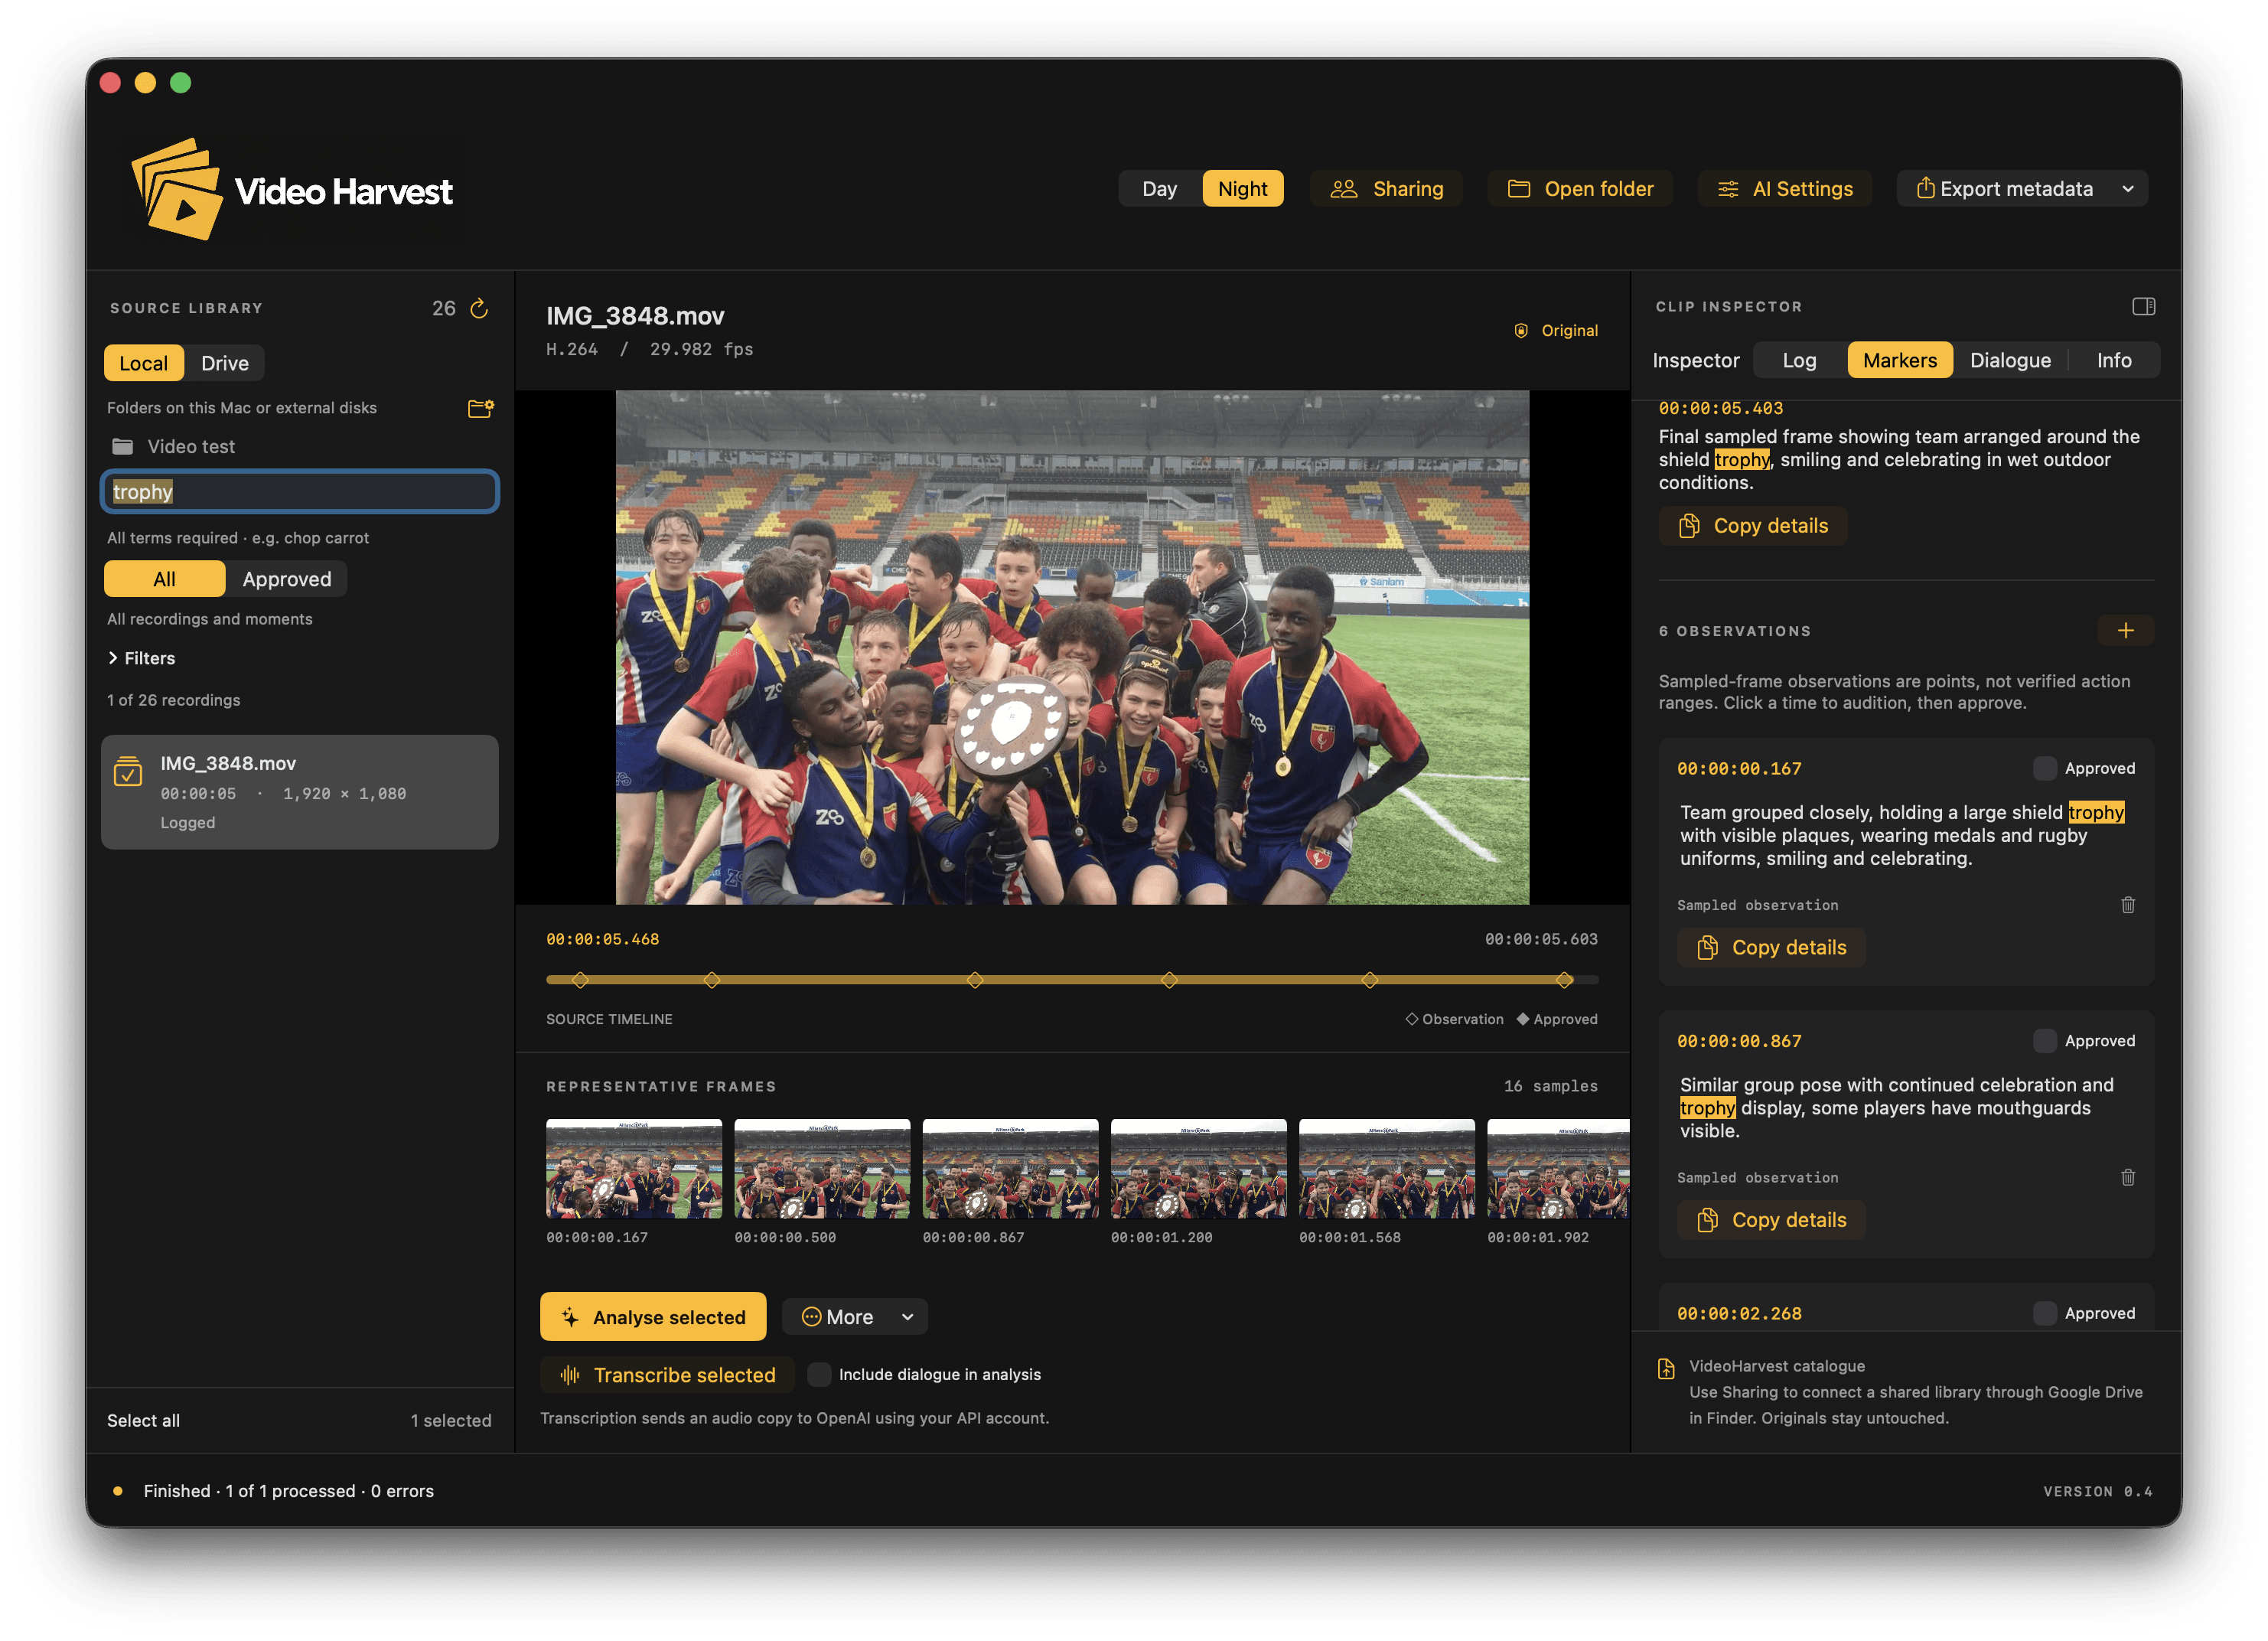Click the search field containing trophy
The image size is (2268, 1641).
point(299,491)
